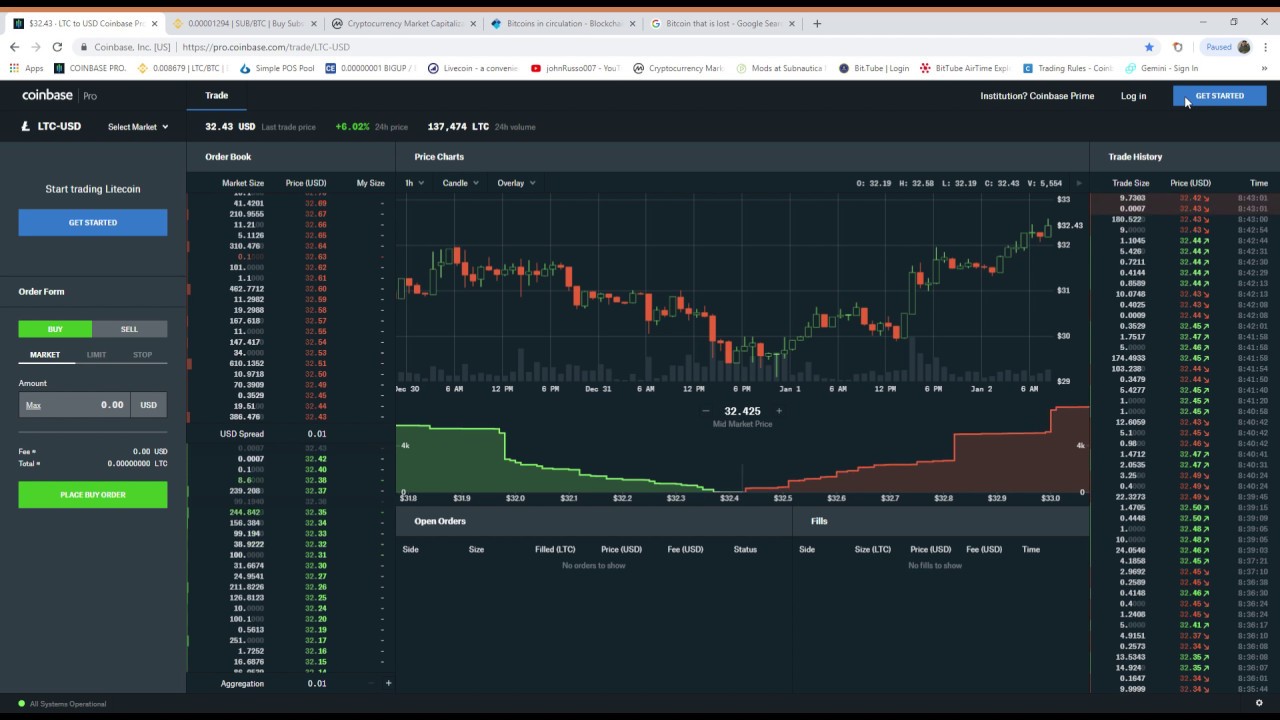Zoom out depth chart with minus icon
This screenshot has width=1280, height=720.
pyautogui.click(x=705, y=411)
